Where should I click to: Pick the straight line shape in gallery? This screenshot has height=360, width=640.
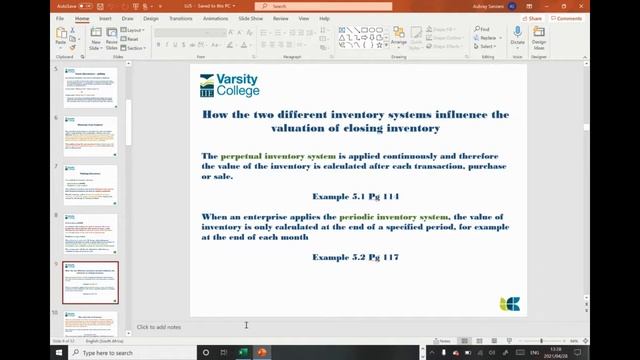point(350,30)
